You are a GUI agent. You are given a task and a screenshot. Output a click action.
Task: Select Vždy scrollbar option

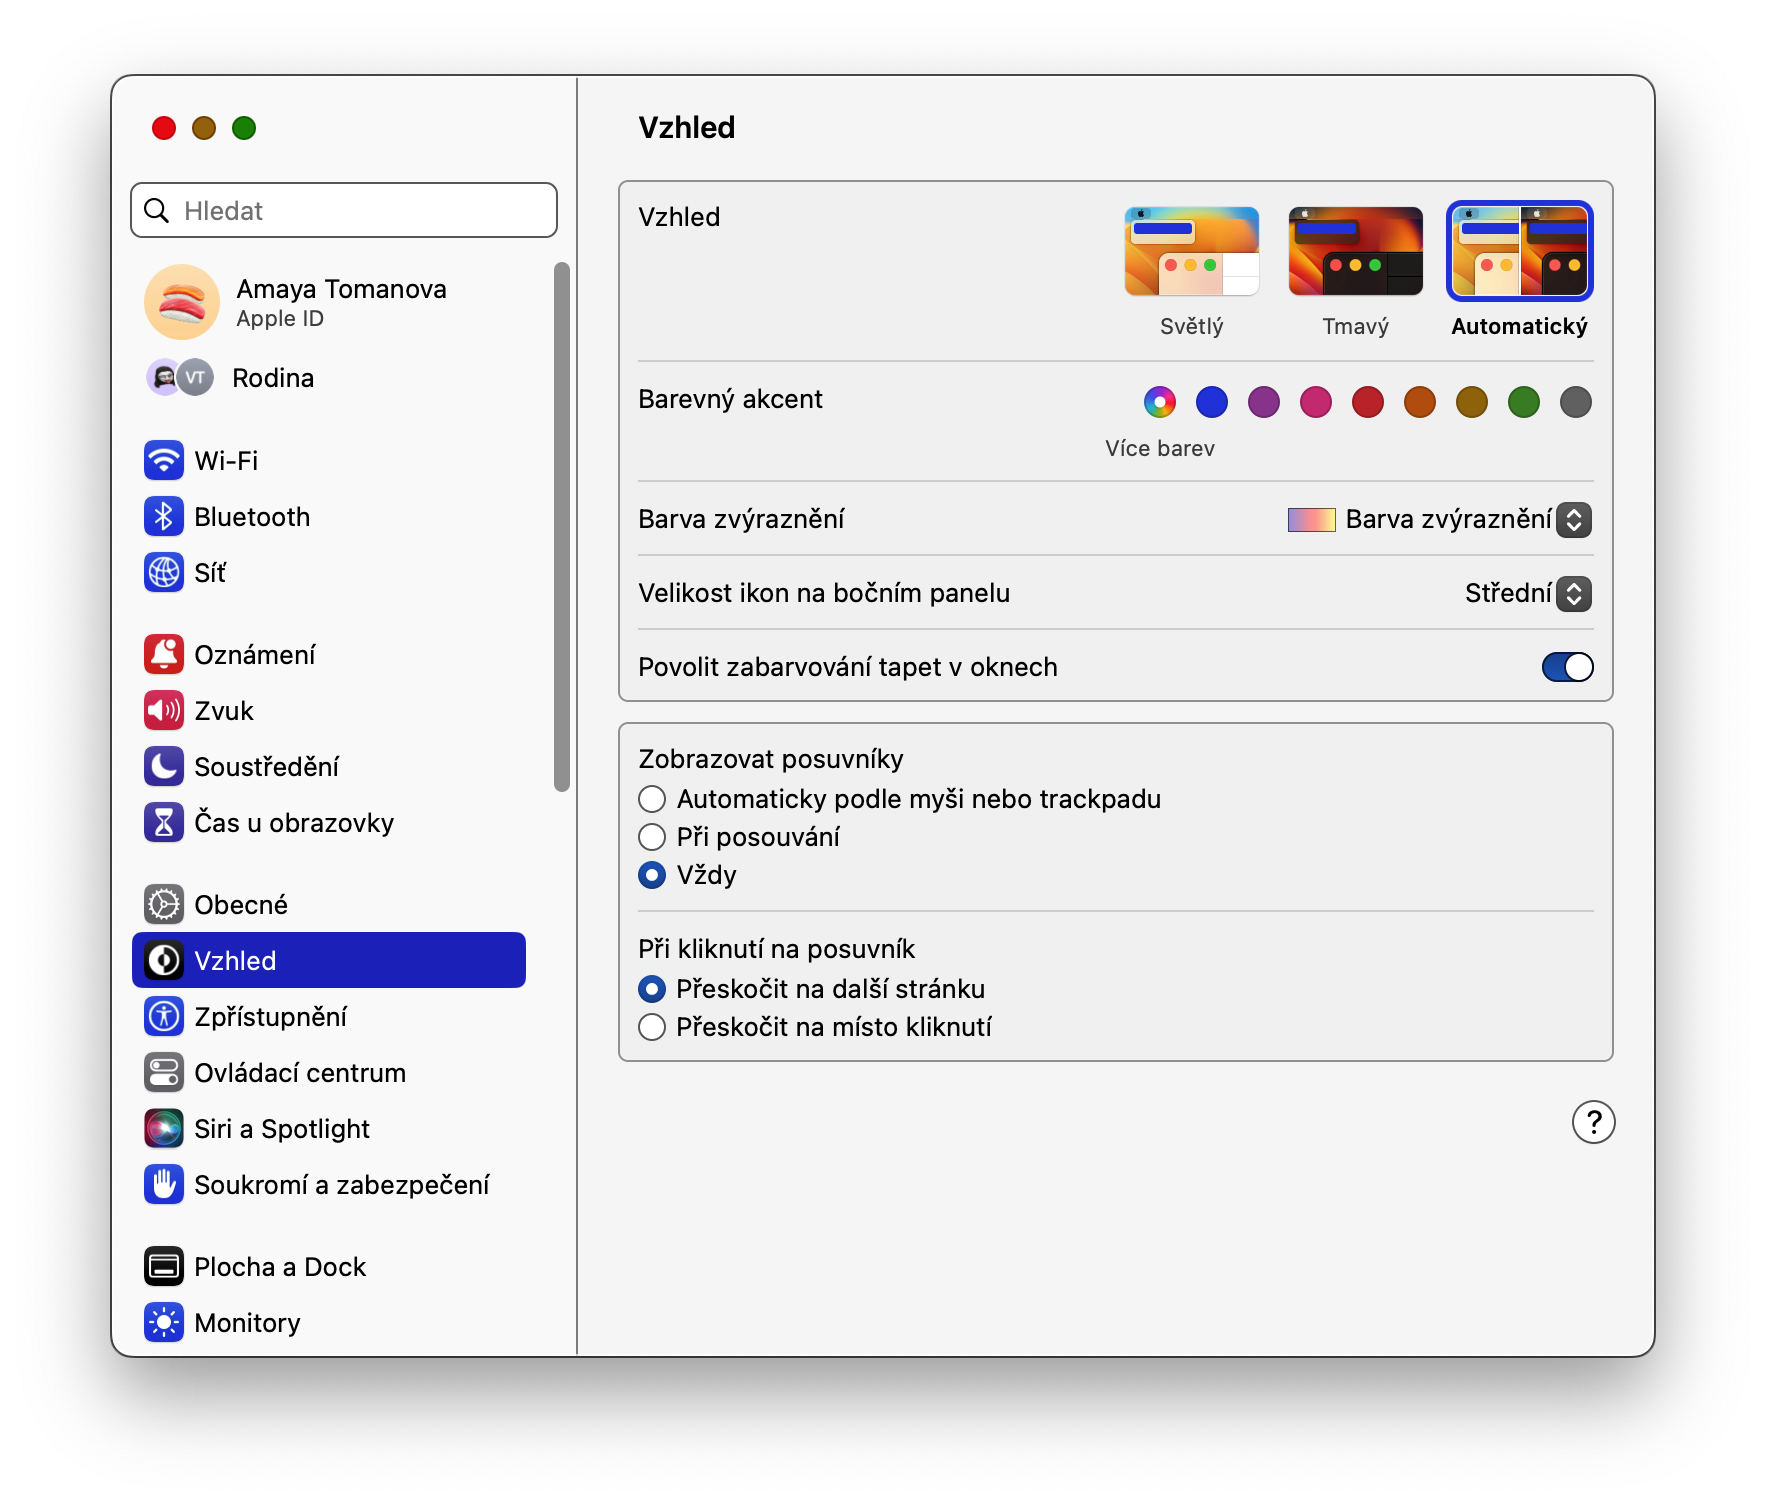tap(652, 875)
